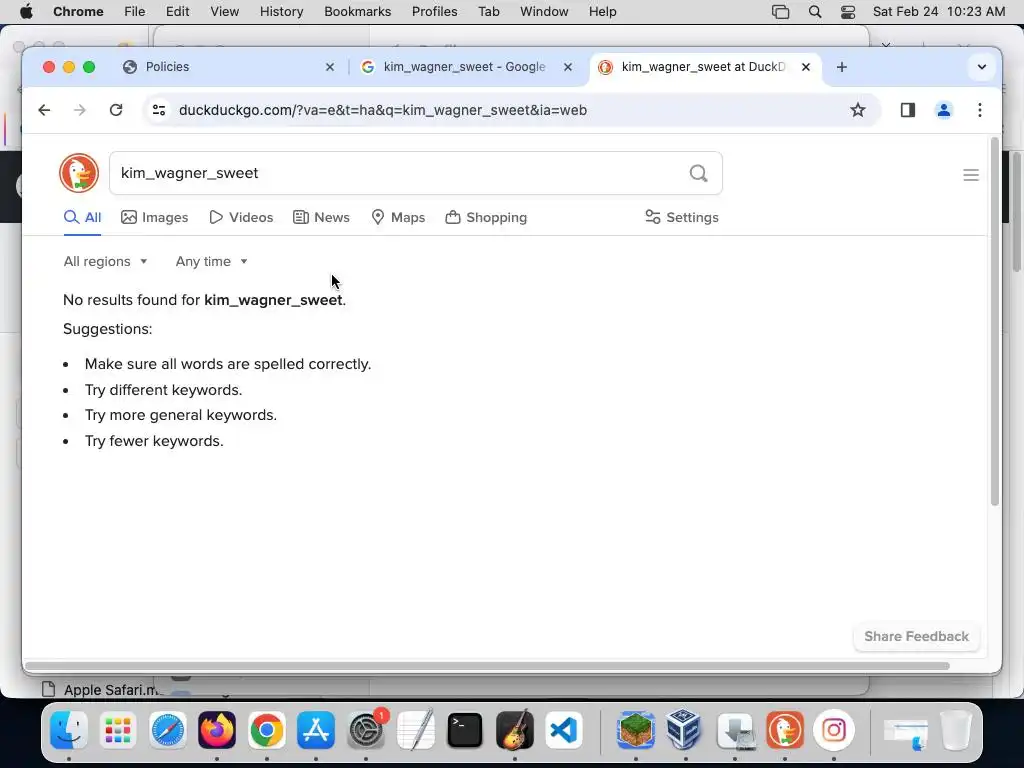Open DuckDuckGo app in the Dock
1024x768 pixels.
(x=784, y=729)
